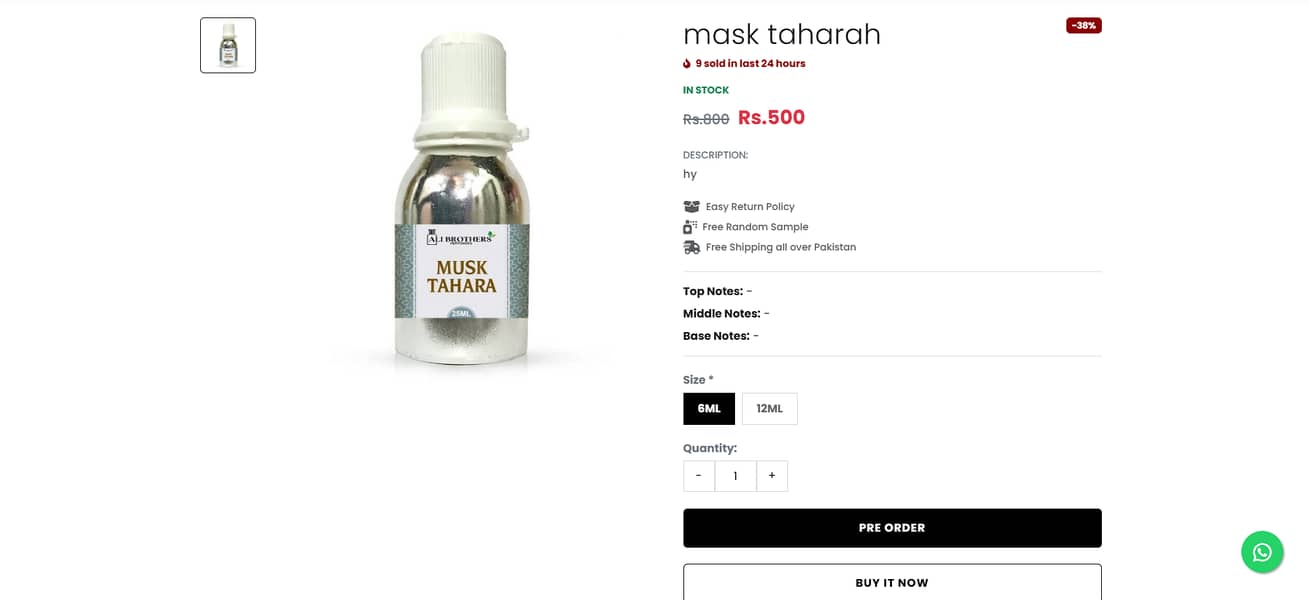Open the WhatsApp chat bubble
This screenshot has height=600, width=1309.
tap(1262, 552)
